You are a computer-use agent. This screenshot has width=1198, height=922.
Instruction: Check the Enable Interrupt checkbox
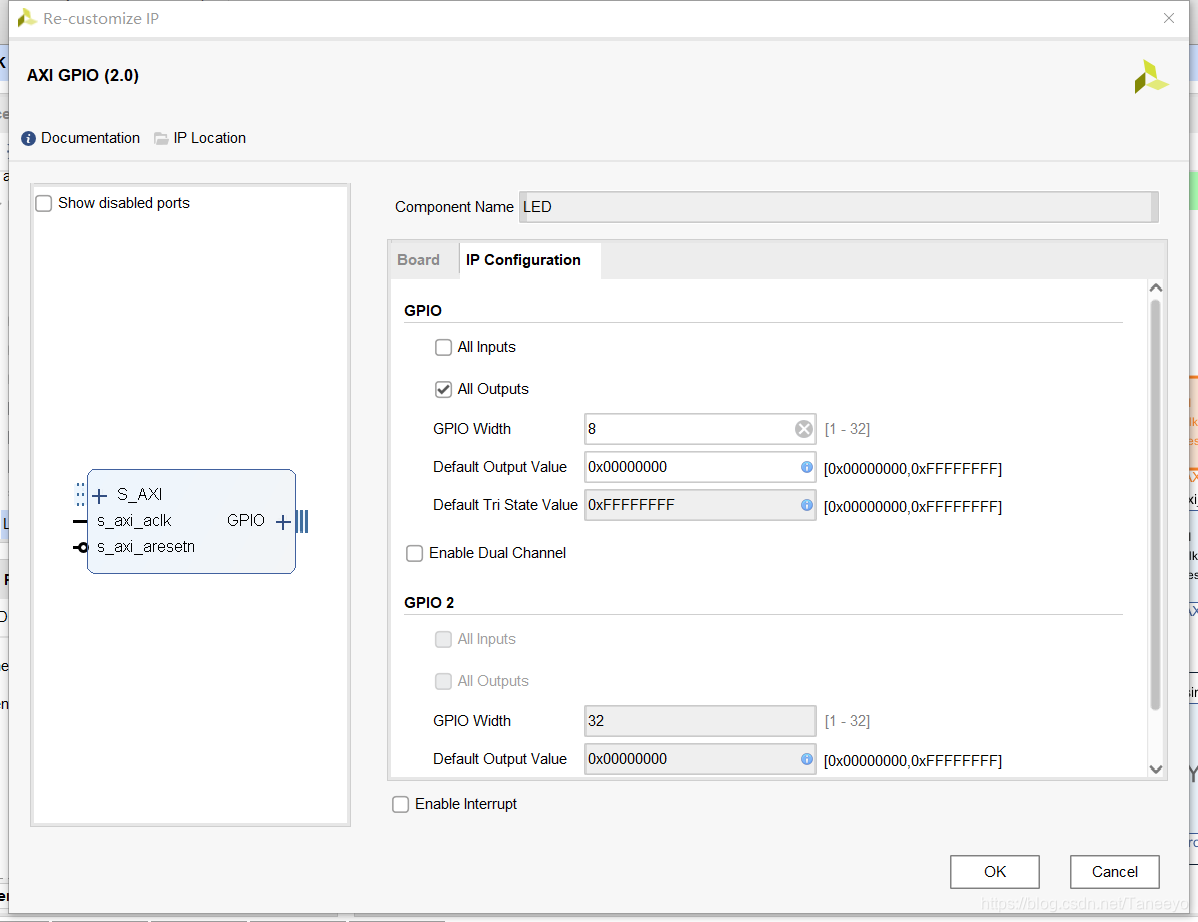pyautogui.click(x=400, y=804)
